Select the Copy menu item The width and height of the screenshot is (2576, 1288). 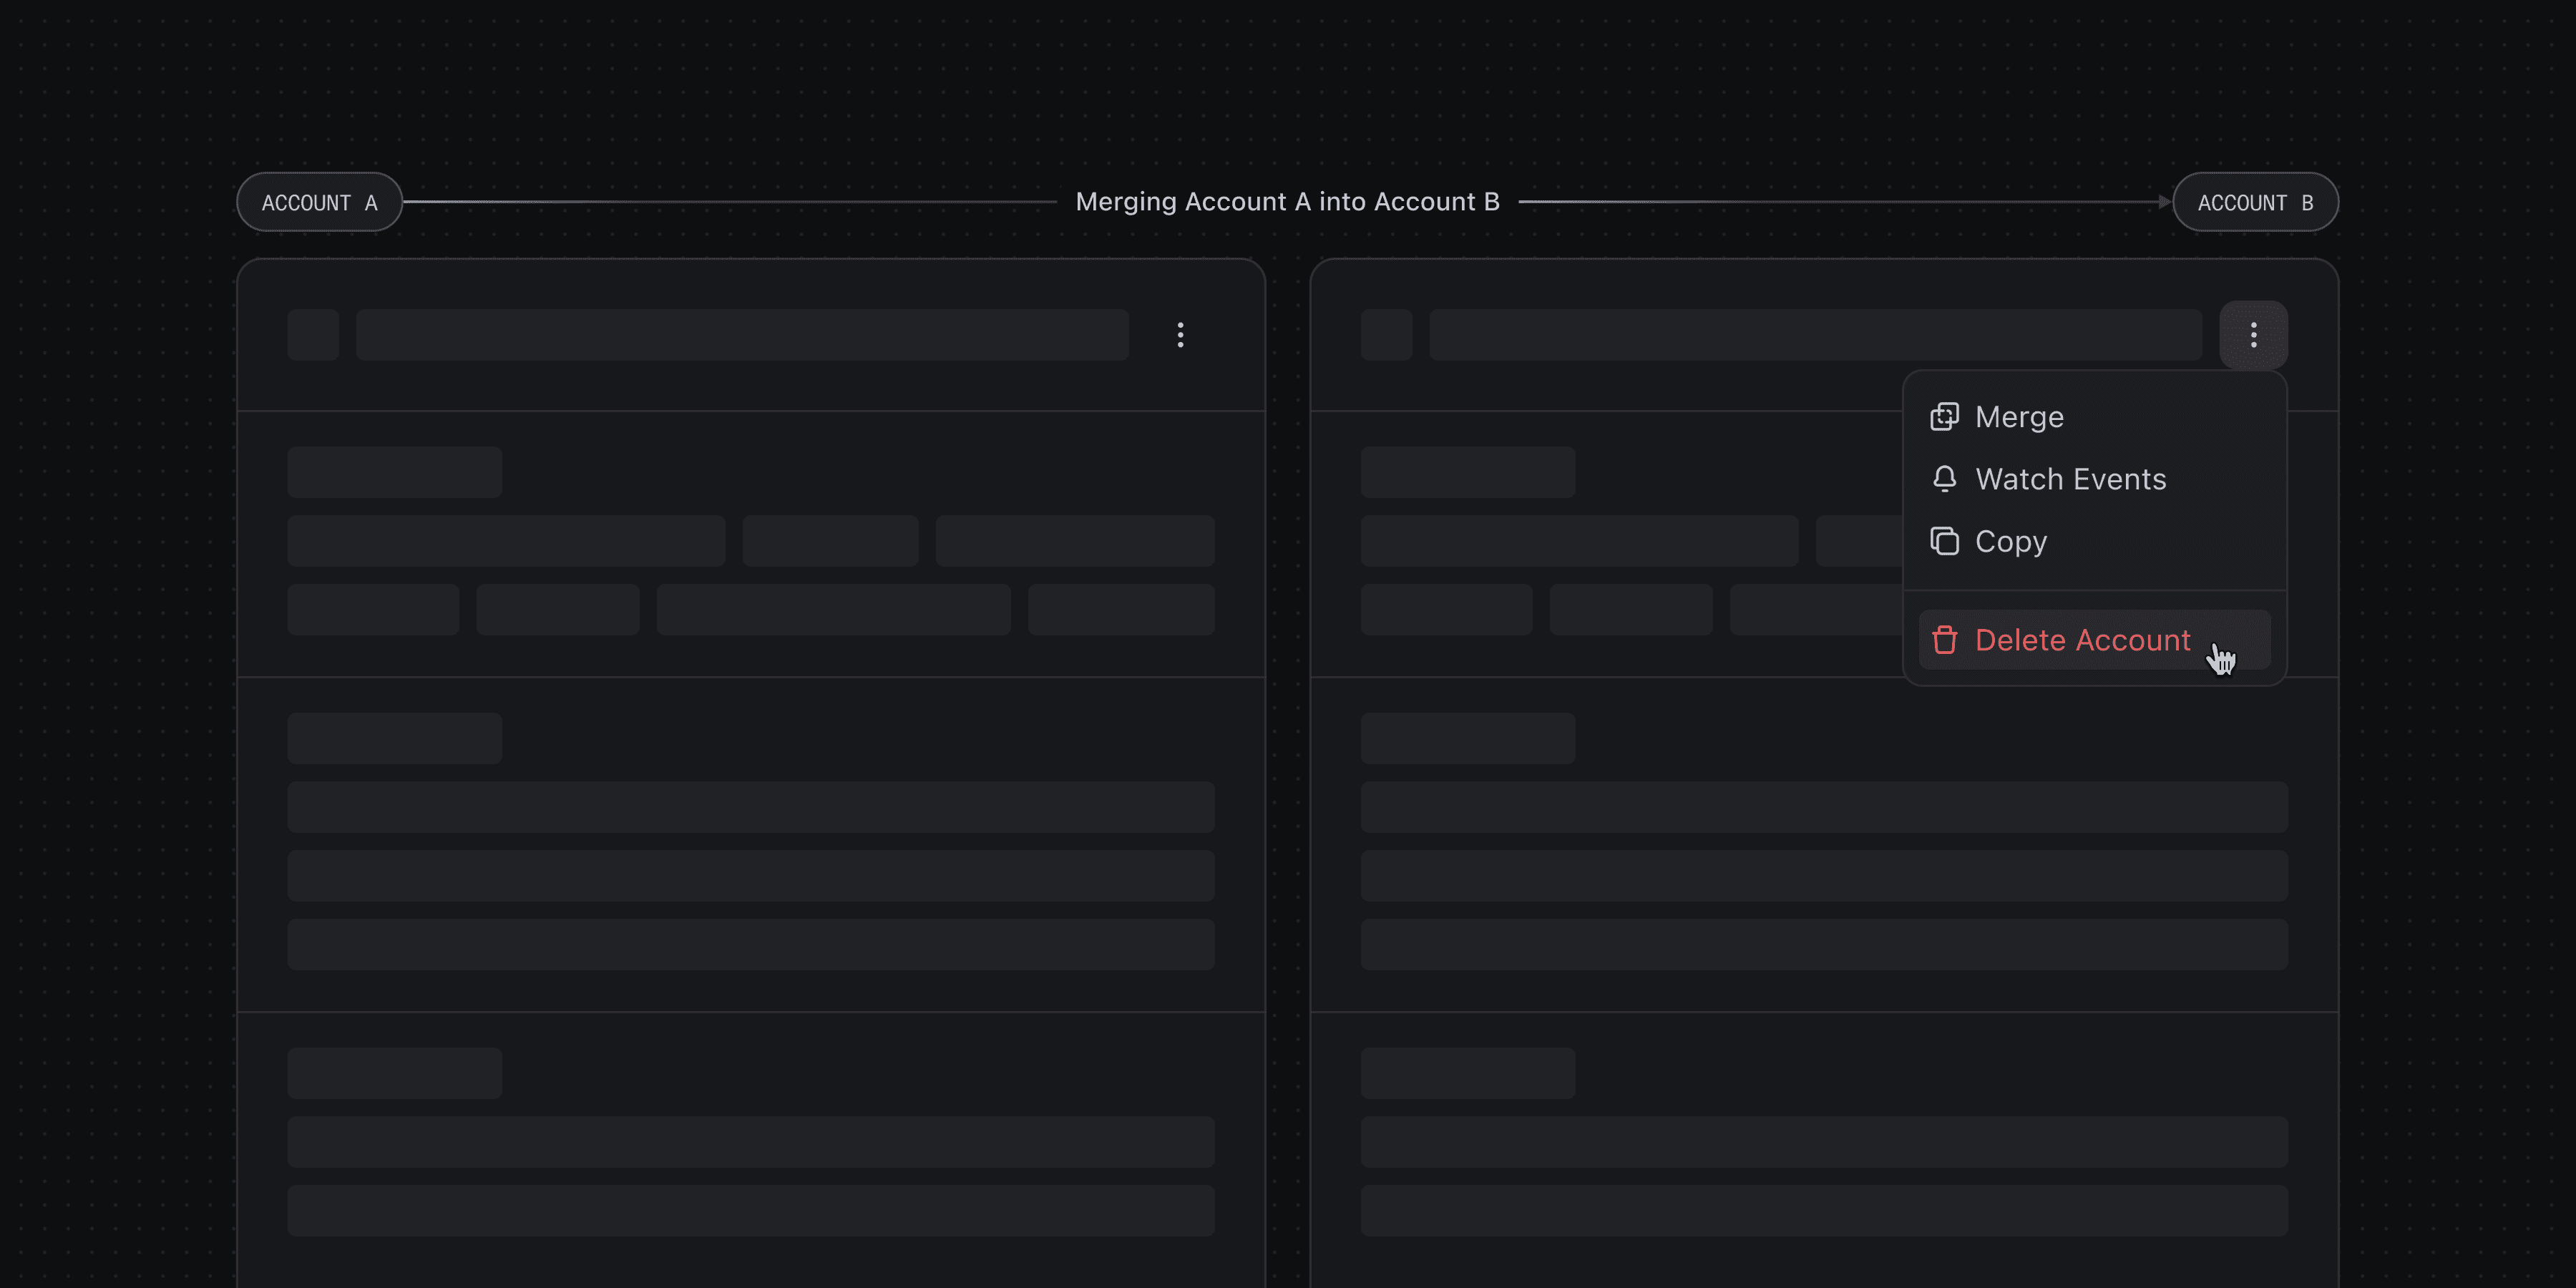coord(2010,541)
